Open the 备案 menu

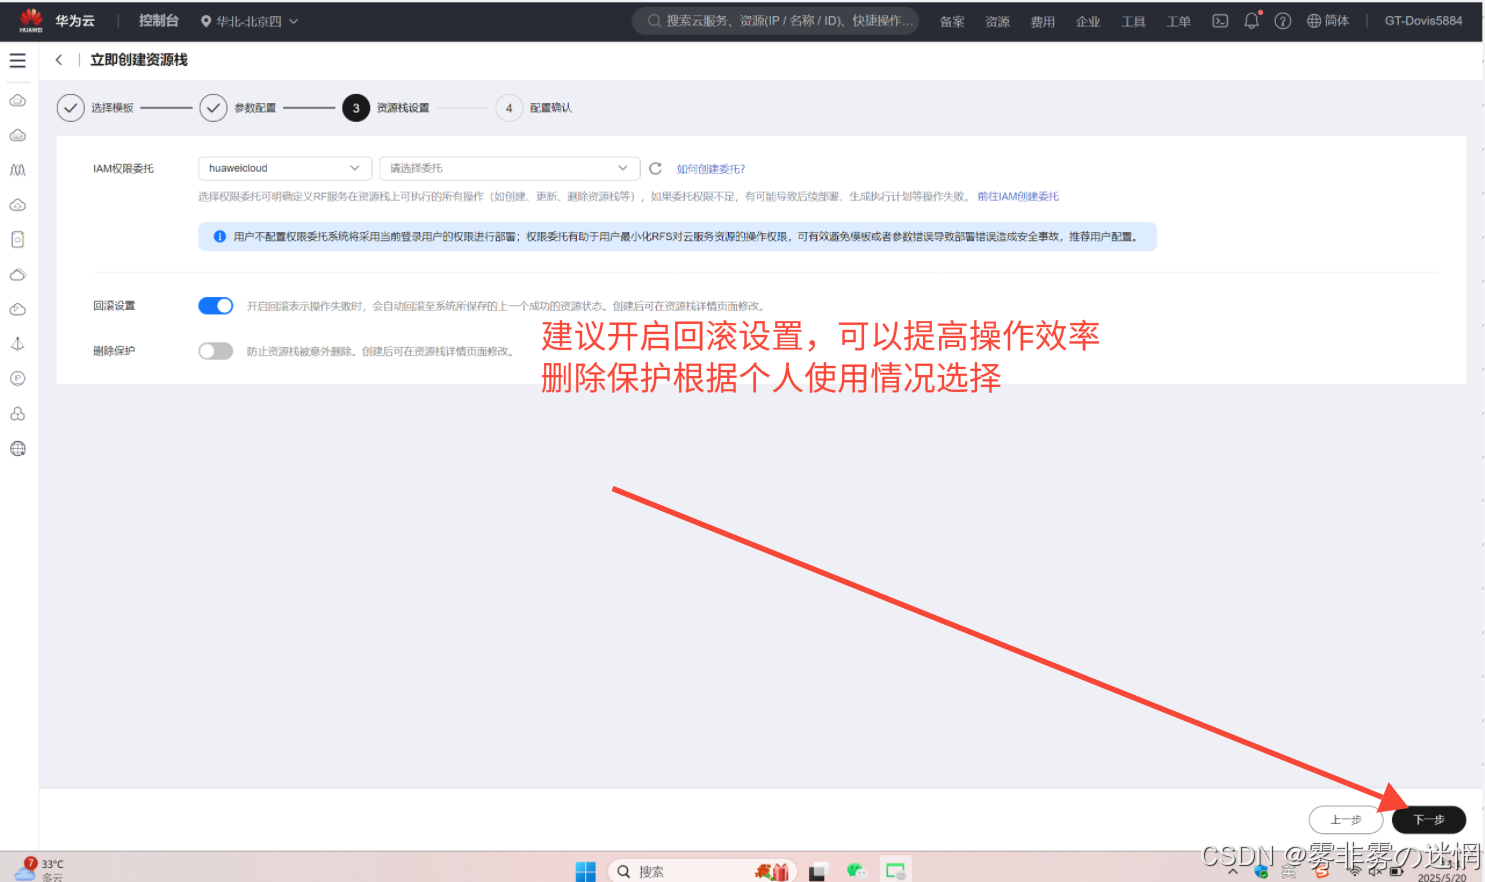952,21
